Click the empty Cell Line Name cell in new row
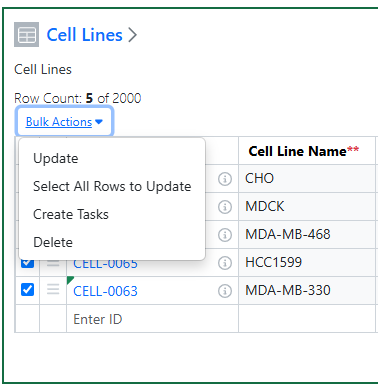 point(307,319)
